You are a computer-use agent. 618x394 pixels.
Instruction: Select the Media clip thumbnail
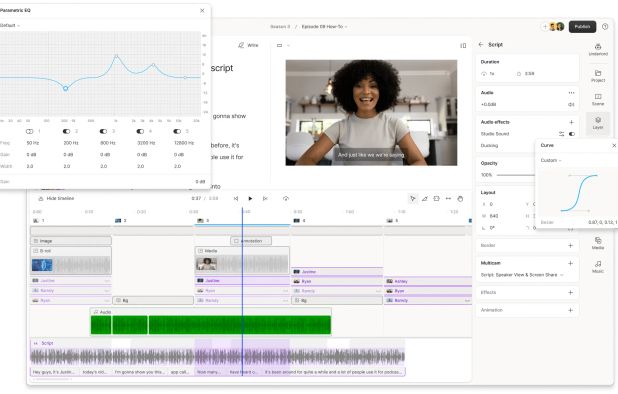click(x=206, y=264)
